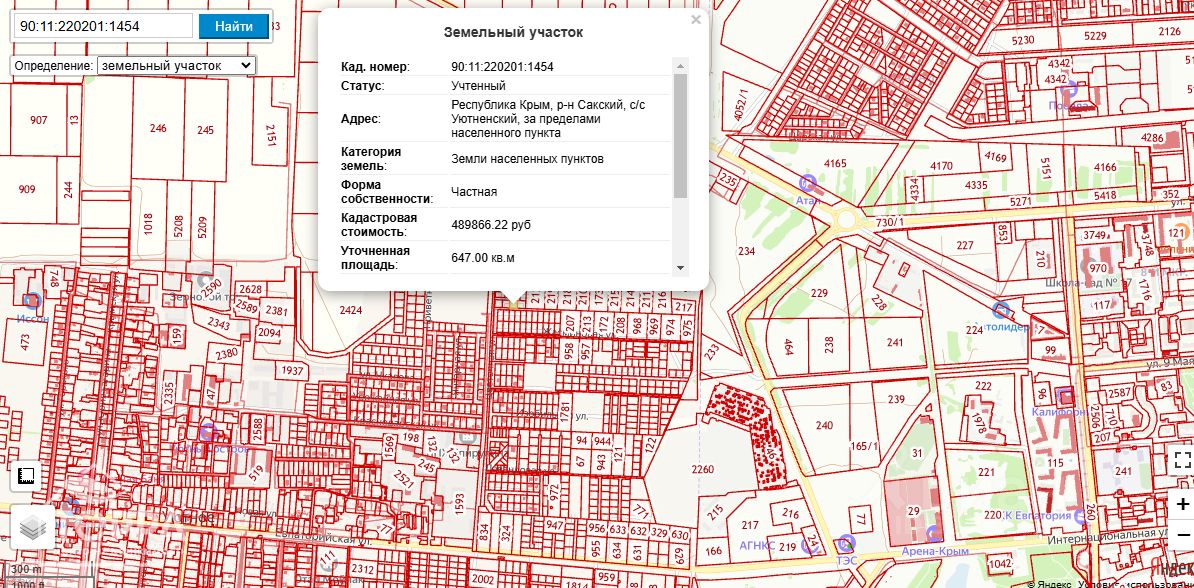Click popup scrollbar up arrow

coord(681,66)
